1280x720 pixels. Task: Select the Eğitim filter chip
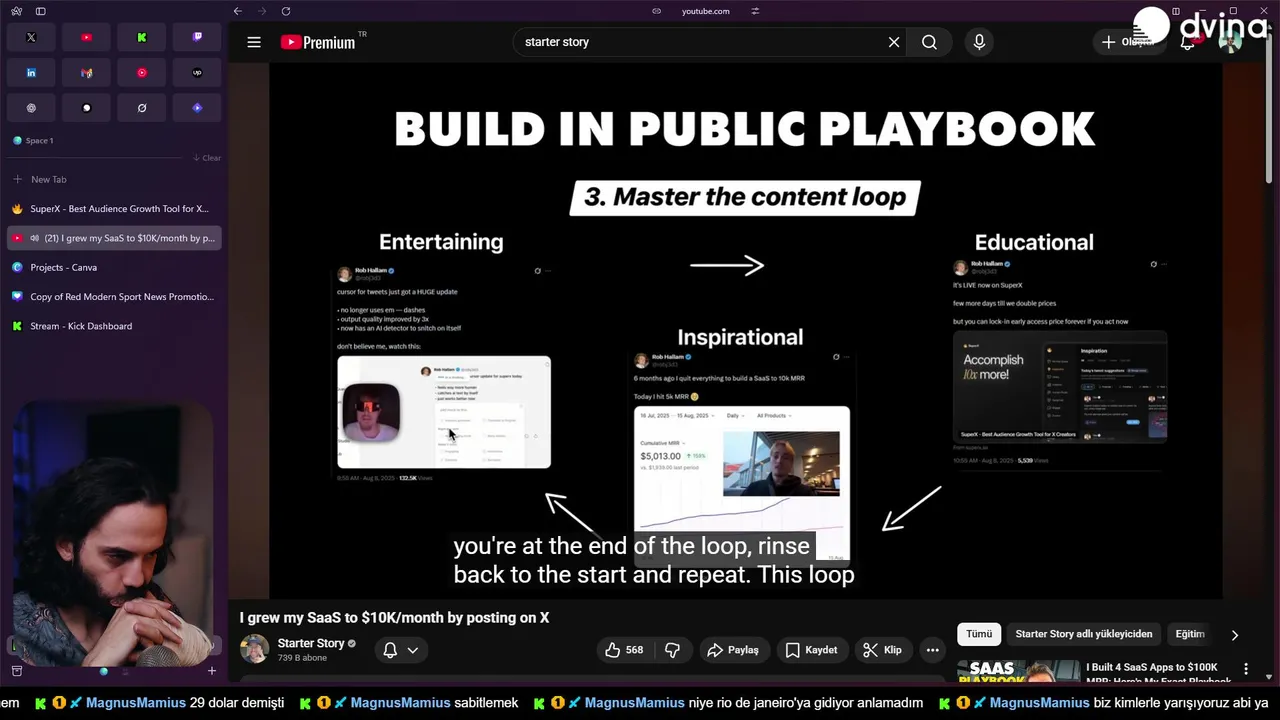[1190, 634]
